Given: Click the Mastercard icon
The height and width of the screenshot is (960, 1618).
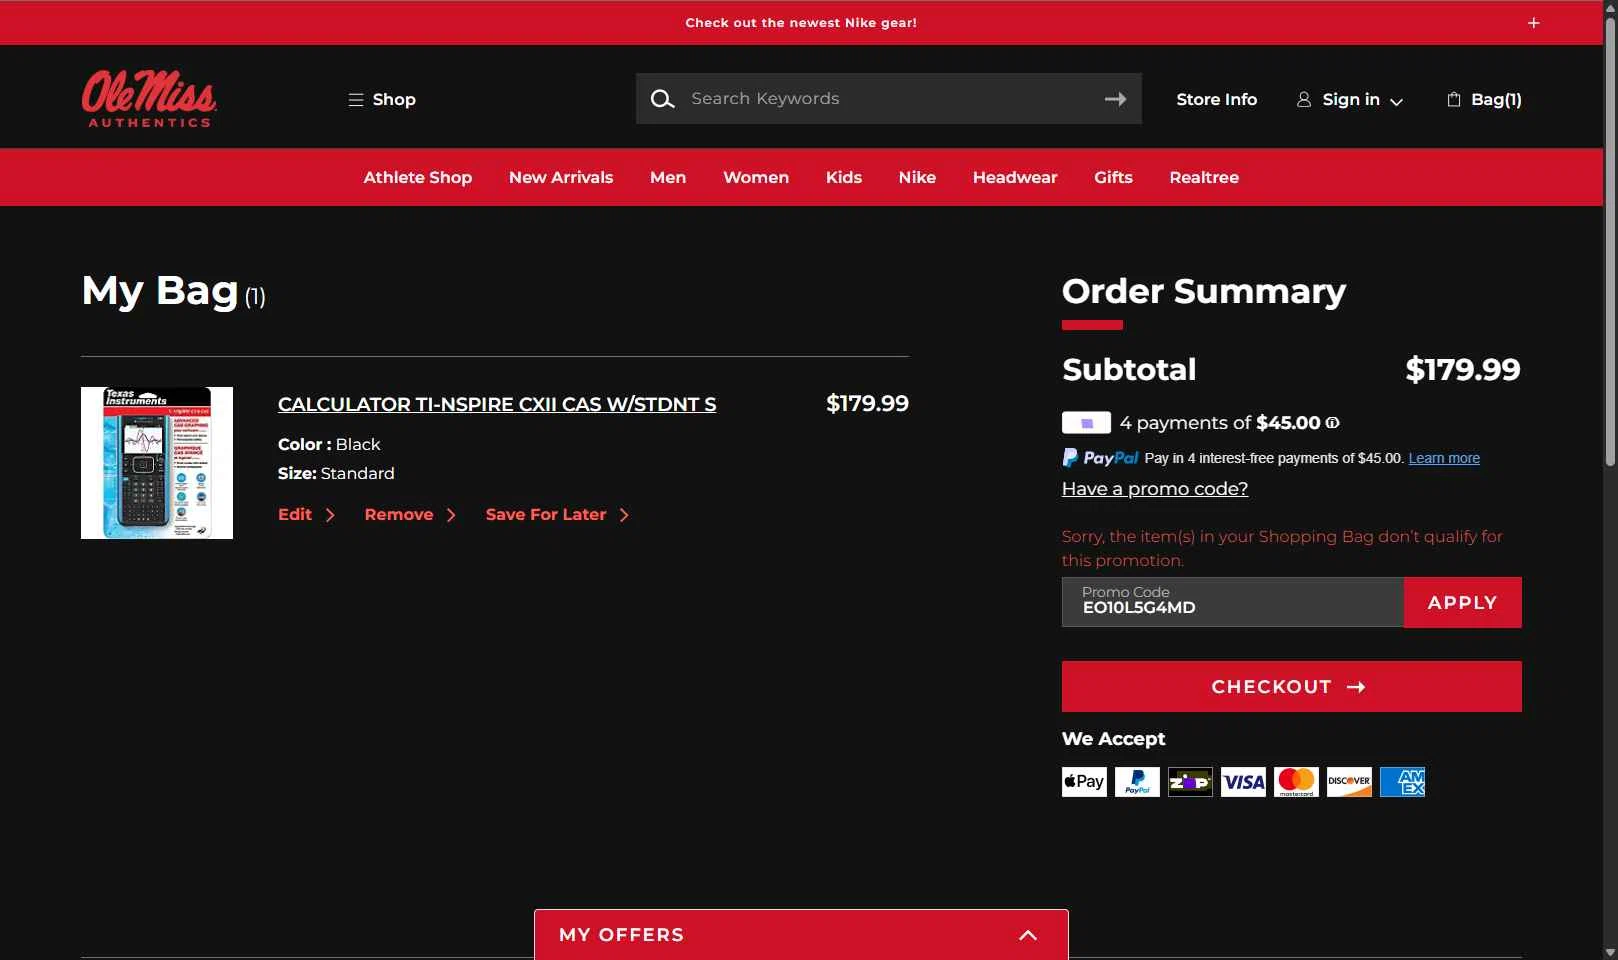Looking at the screenshot, I should point(1296,782).
